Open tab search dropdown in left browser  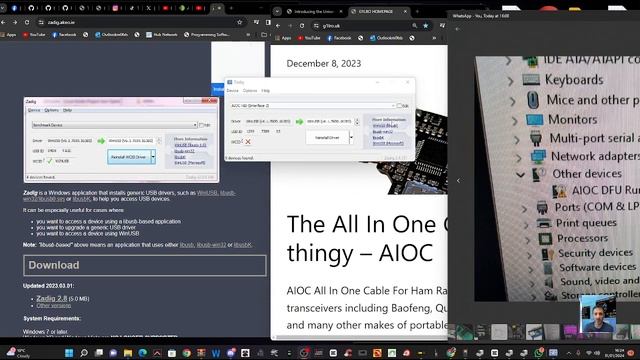(x=2, y=8)
